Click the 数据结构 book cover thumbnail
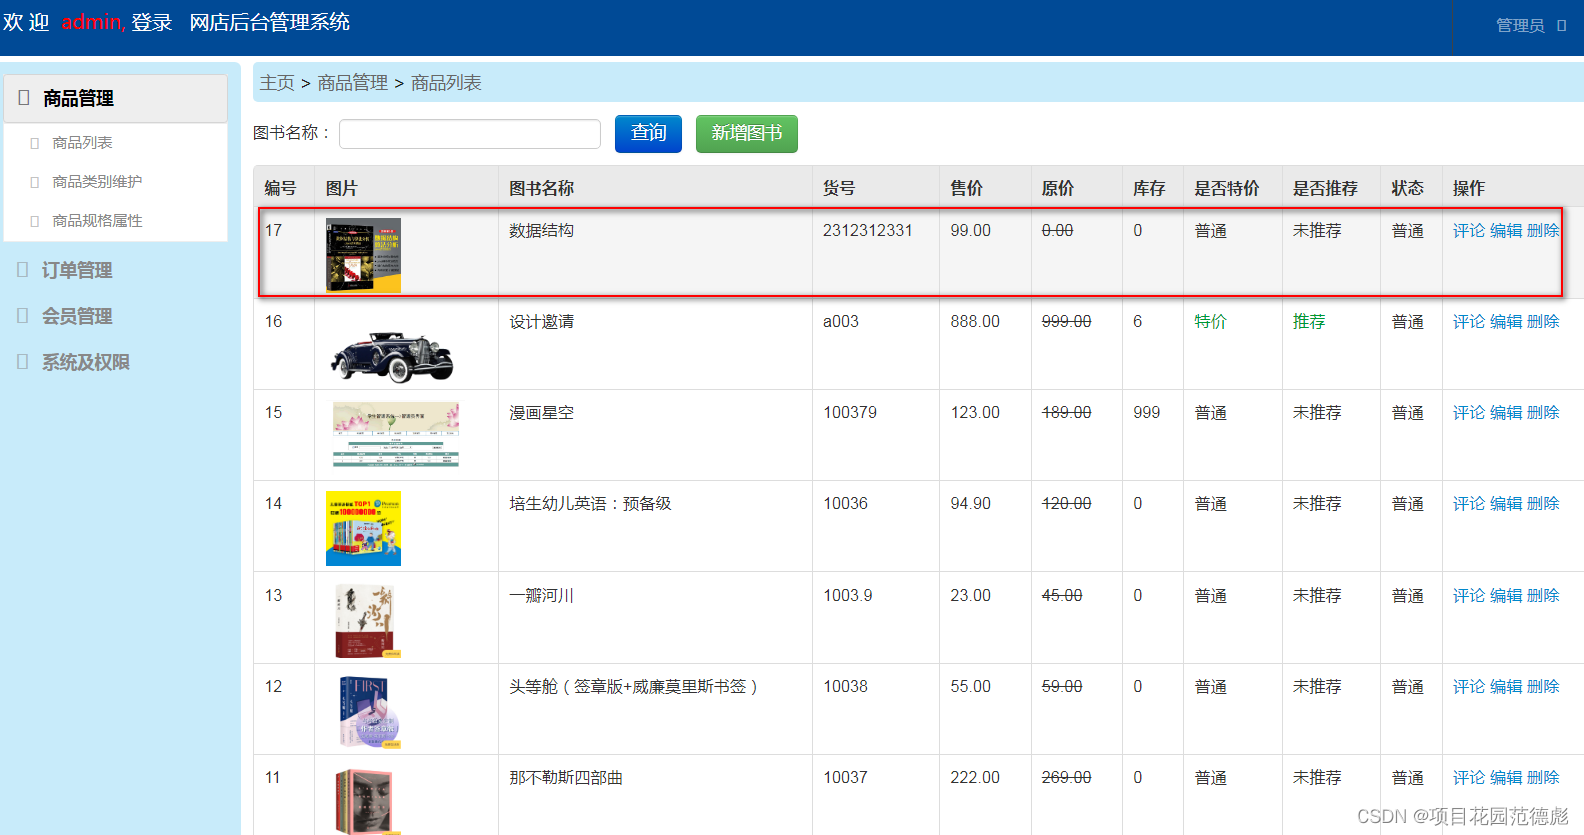This screenshot has width=1584, height=835. [363, 255]
